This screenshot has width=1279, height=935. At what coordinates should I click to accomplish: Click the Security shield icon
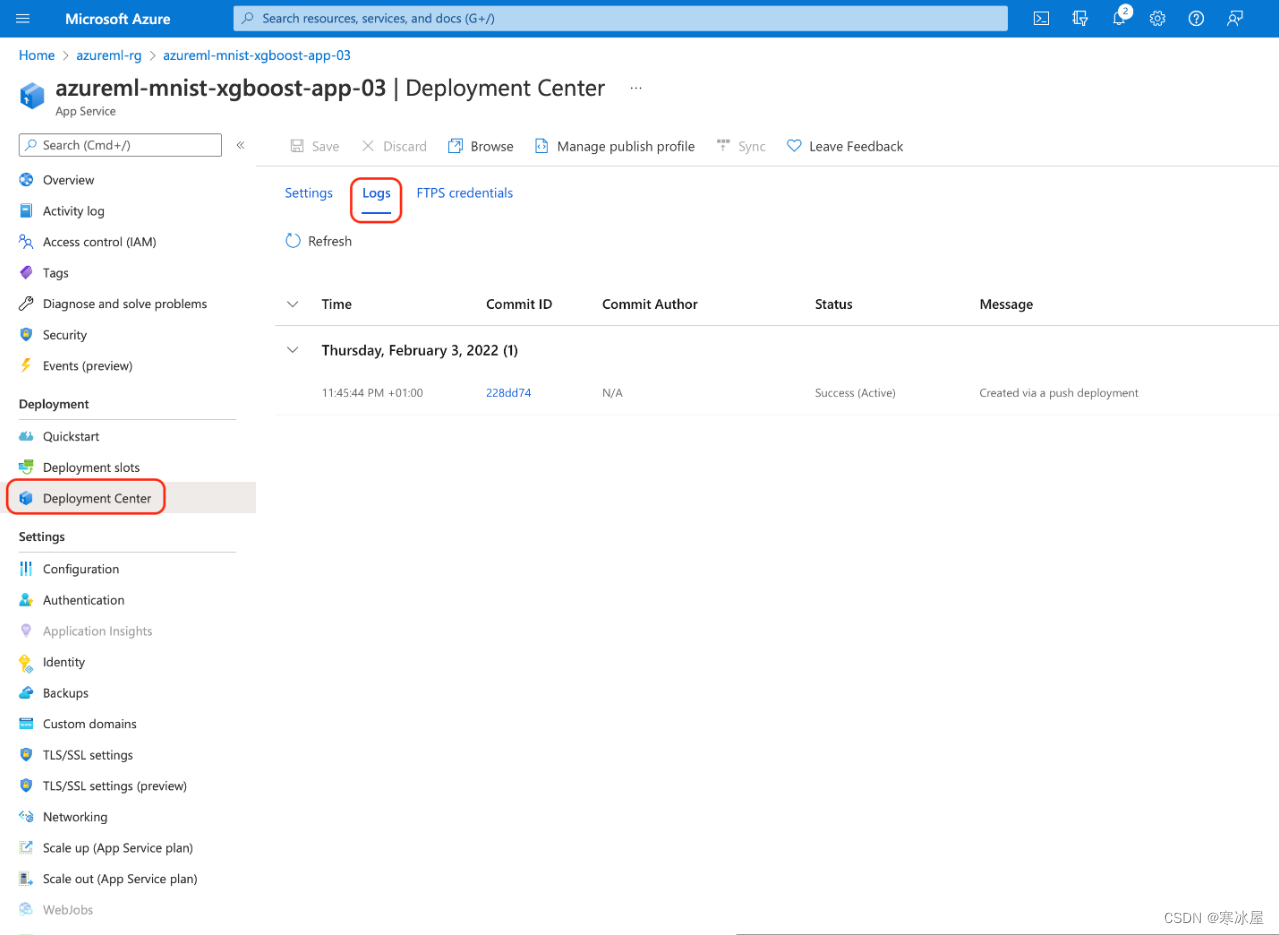(26, 335)
